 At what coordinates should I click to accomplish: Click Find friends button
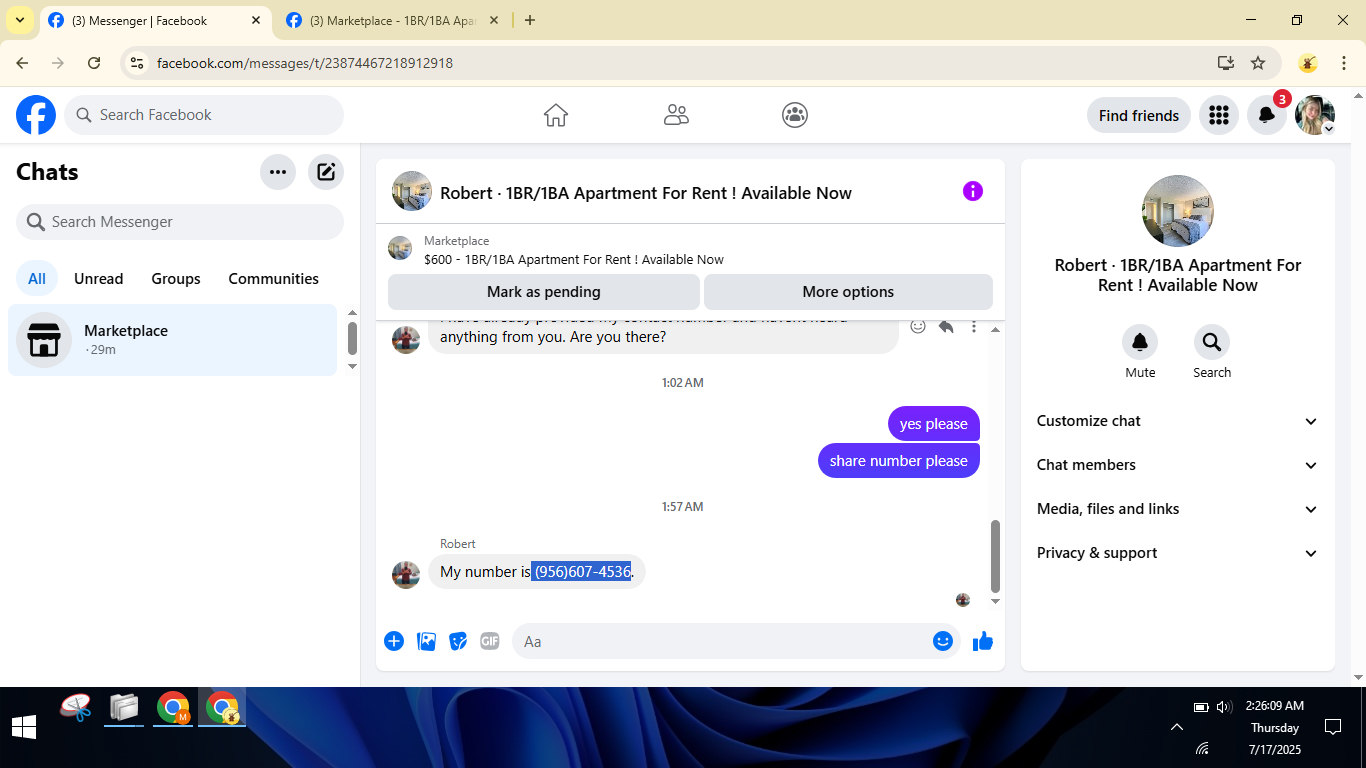tap(1139, 115)
